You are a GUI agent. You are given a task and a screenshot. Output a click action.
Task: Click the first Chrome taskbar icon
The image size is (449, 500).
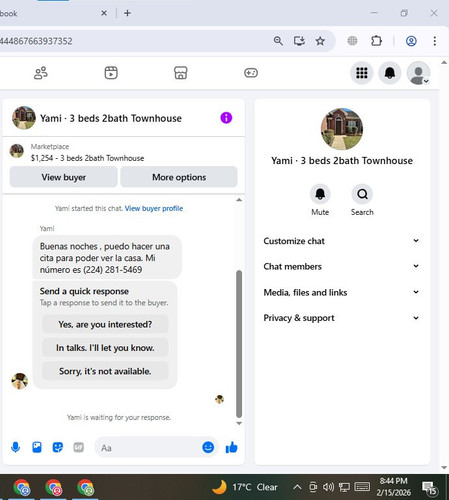click(22, 487)
